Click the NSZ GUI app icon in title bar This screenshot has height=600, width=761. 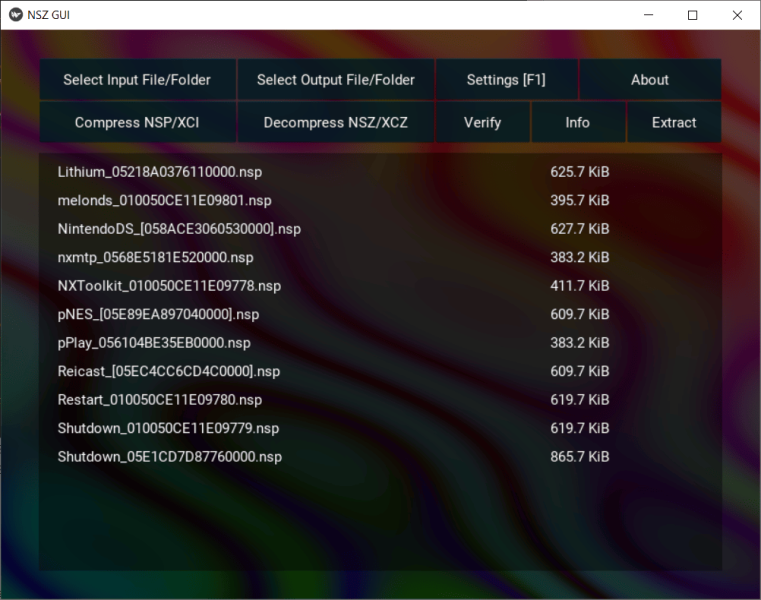point(16,15)
